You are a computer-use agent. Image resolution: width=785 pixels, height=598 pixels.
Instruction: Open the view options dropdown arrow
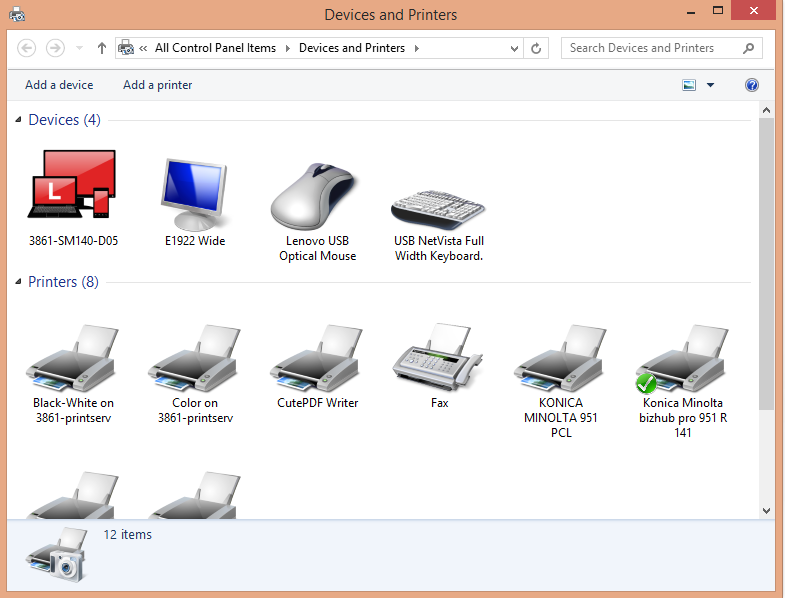(x=710, y=85)
